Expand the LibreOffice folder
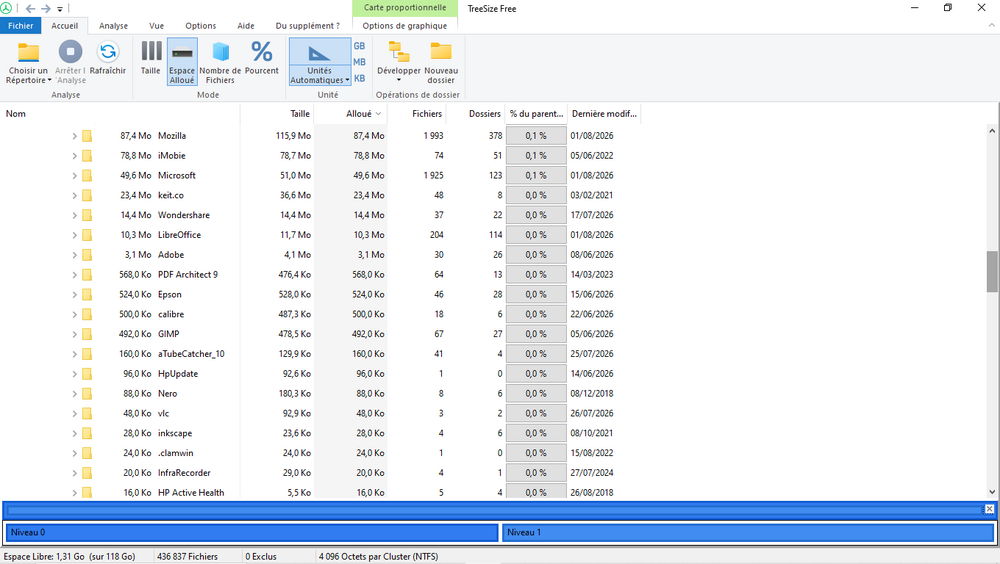The width and height of the screenshot is (1000, 564). point(74,235)
